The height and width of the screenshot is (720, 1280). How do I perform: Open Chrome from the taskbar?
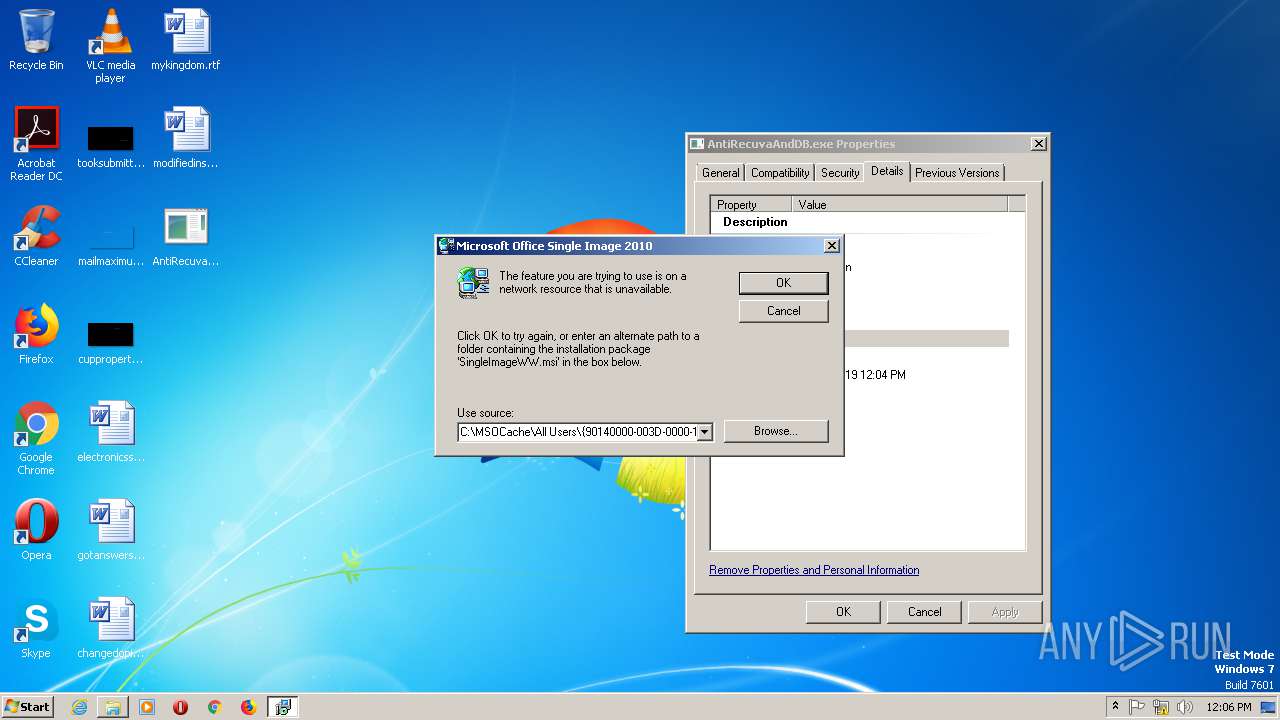point(214,707)
